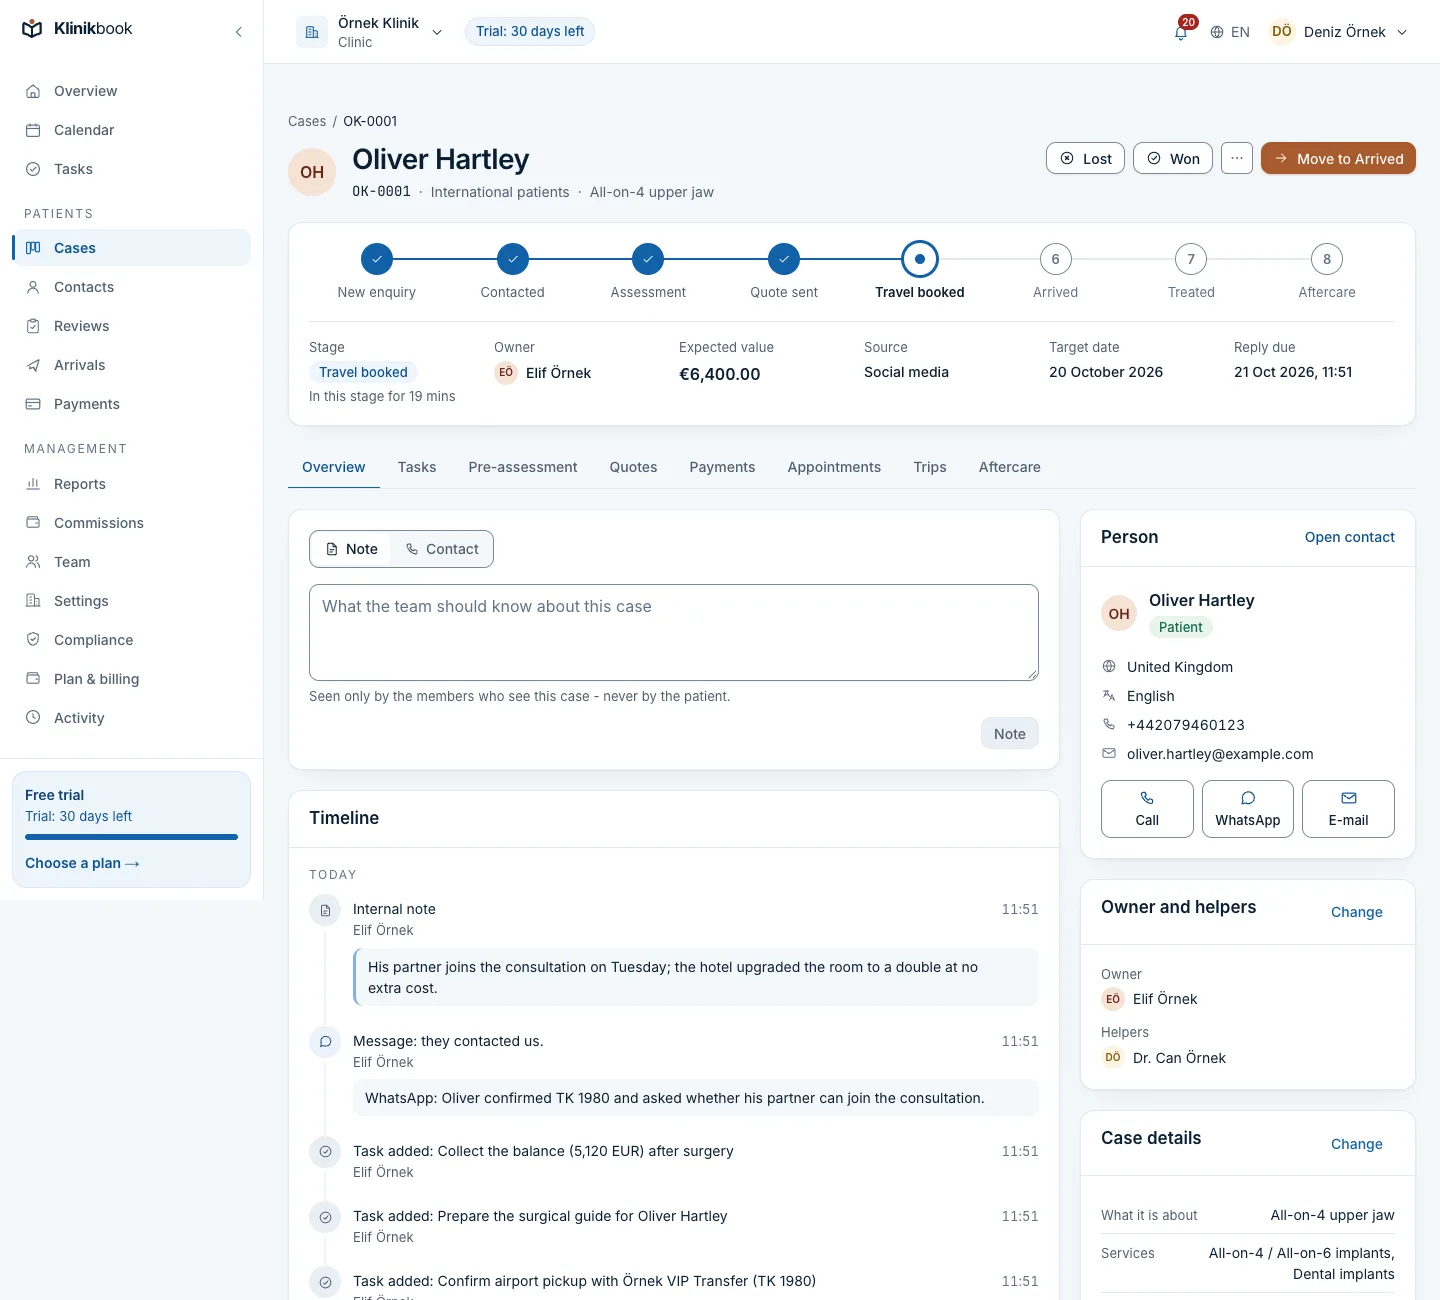Screen dimensions: 1440x1300
Task: Open Overview in the sidebar
Action: 131,91
